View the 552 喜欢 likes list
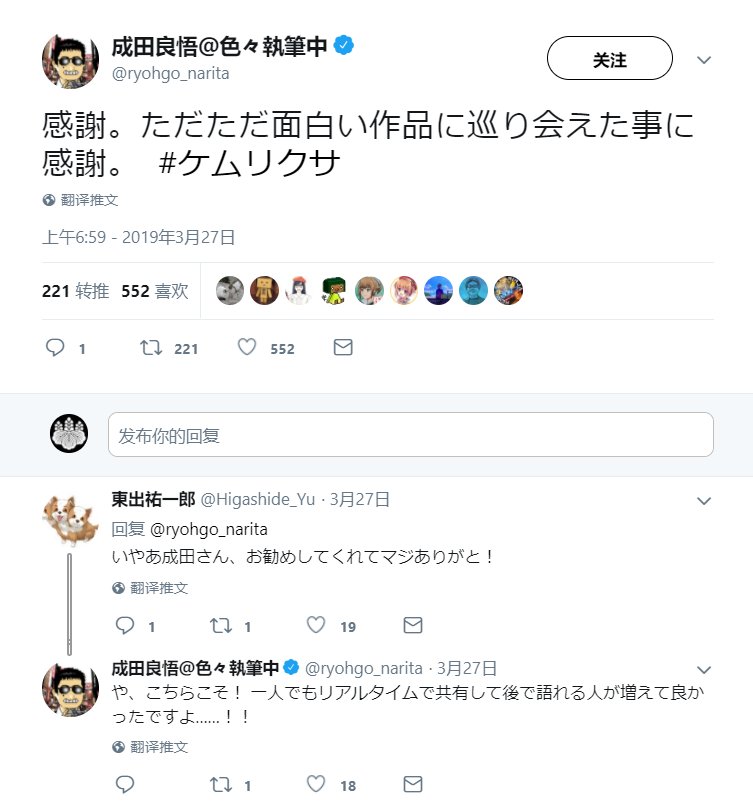The image size is (753, 805). (x=155, y=291)
